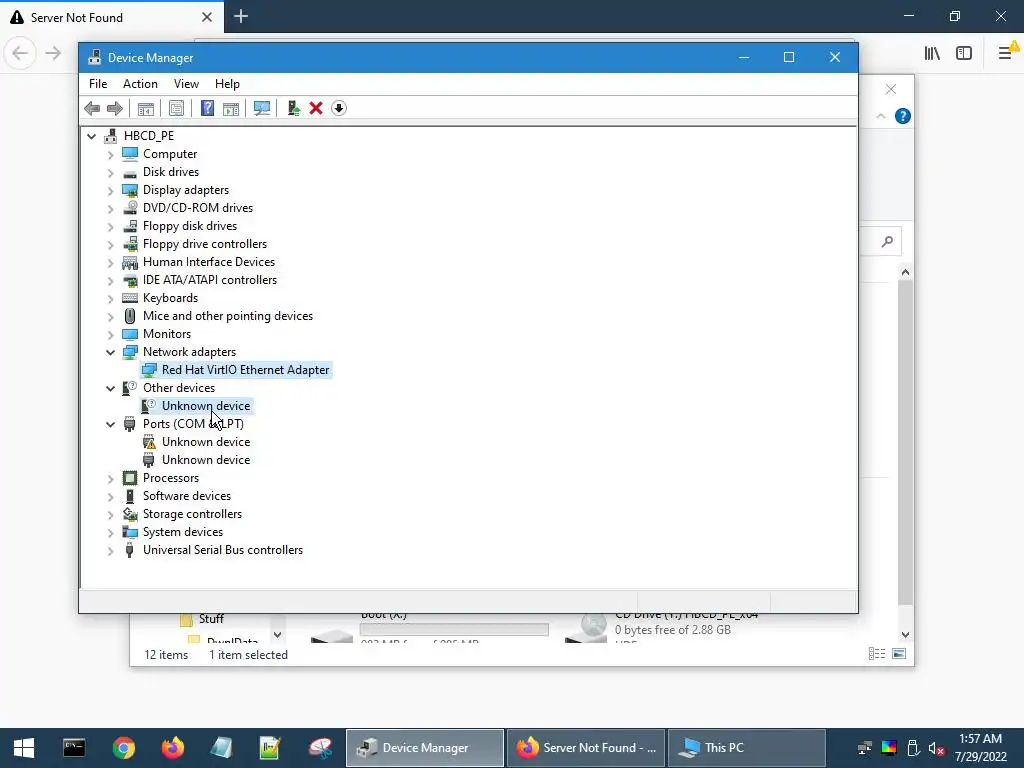Screen dimensions: 1024x768
Task: Select the Server Not Found browser tab
Action: click(x=112, y=17)
